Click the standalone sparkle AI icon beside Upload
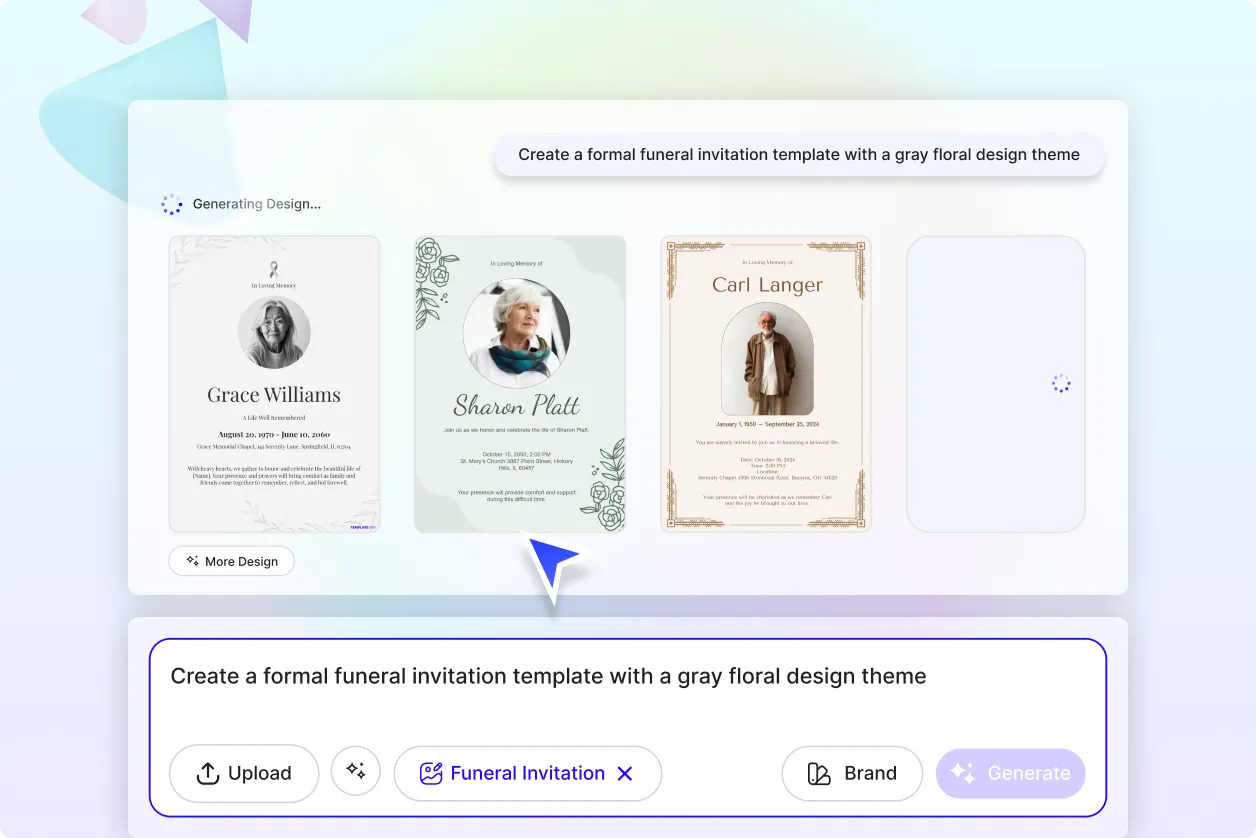 click(355, 773)
